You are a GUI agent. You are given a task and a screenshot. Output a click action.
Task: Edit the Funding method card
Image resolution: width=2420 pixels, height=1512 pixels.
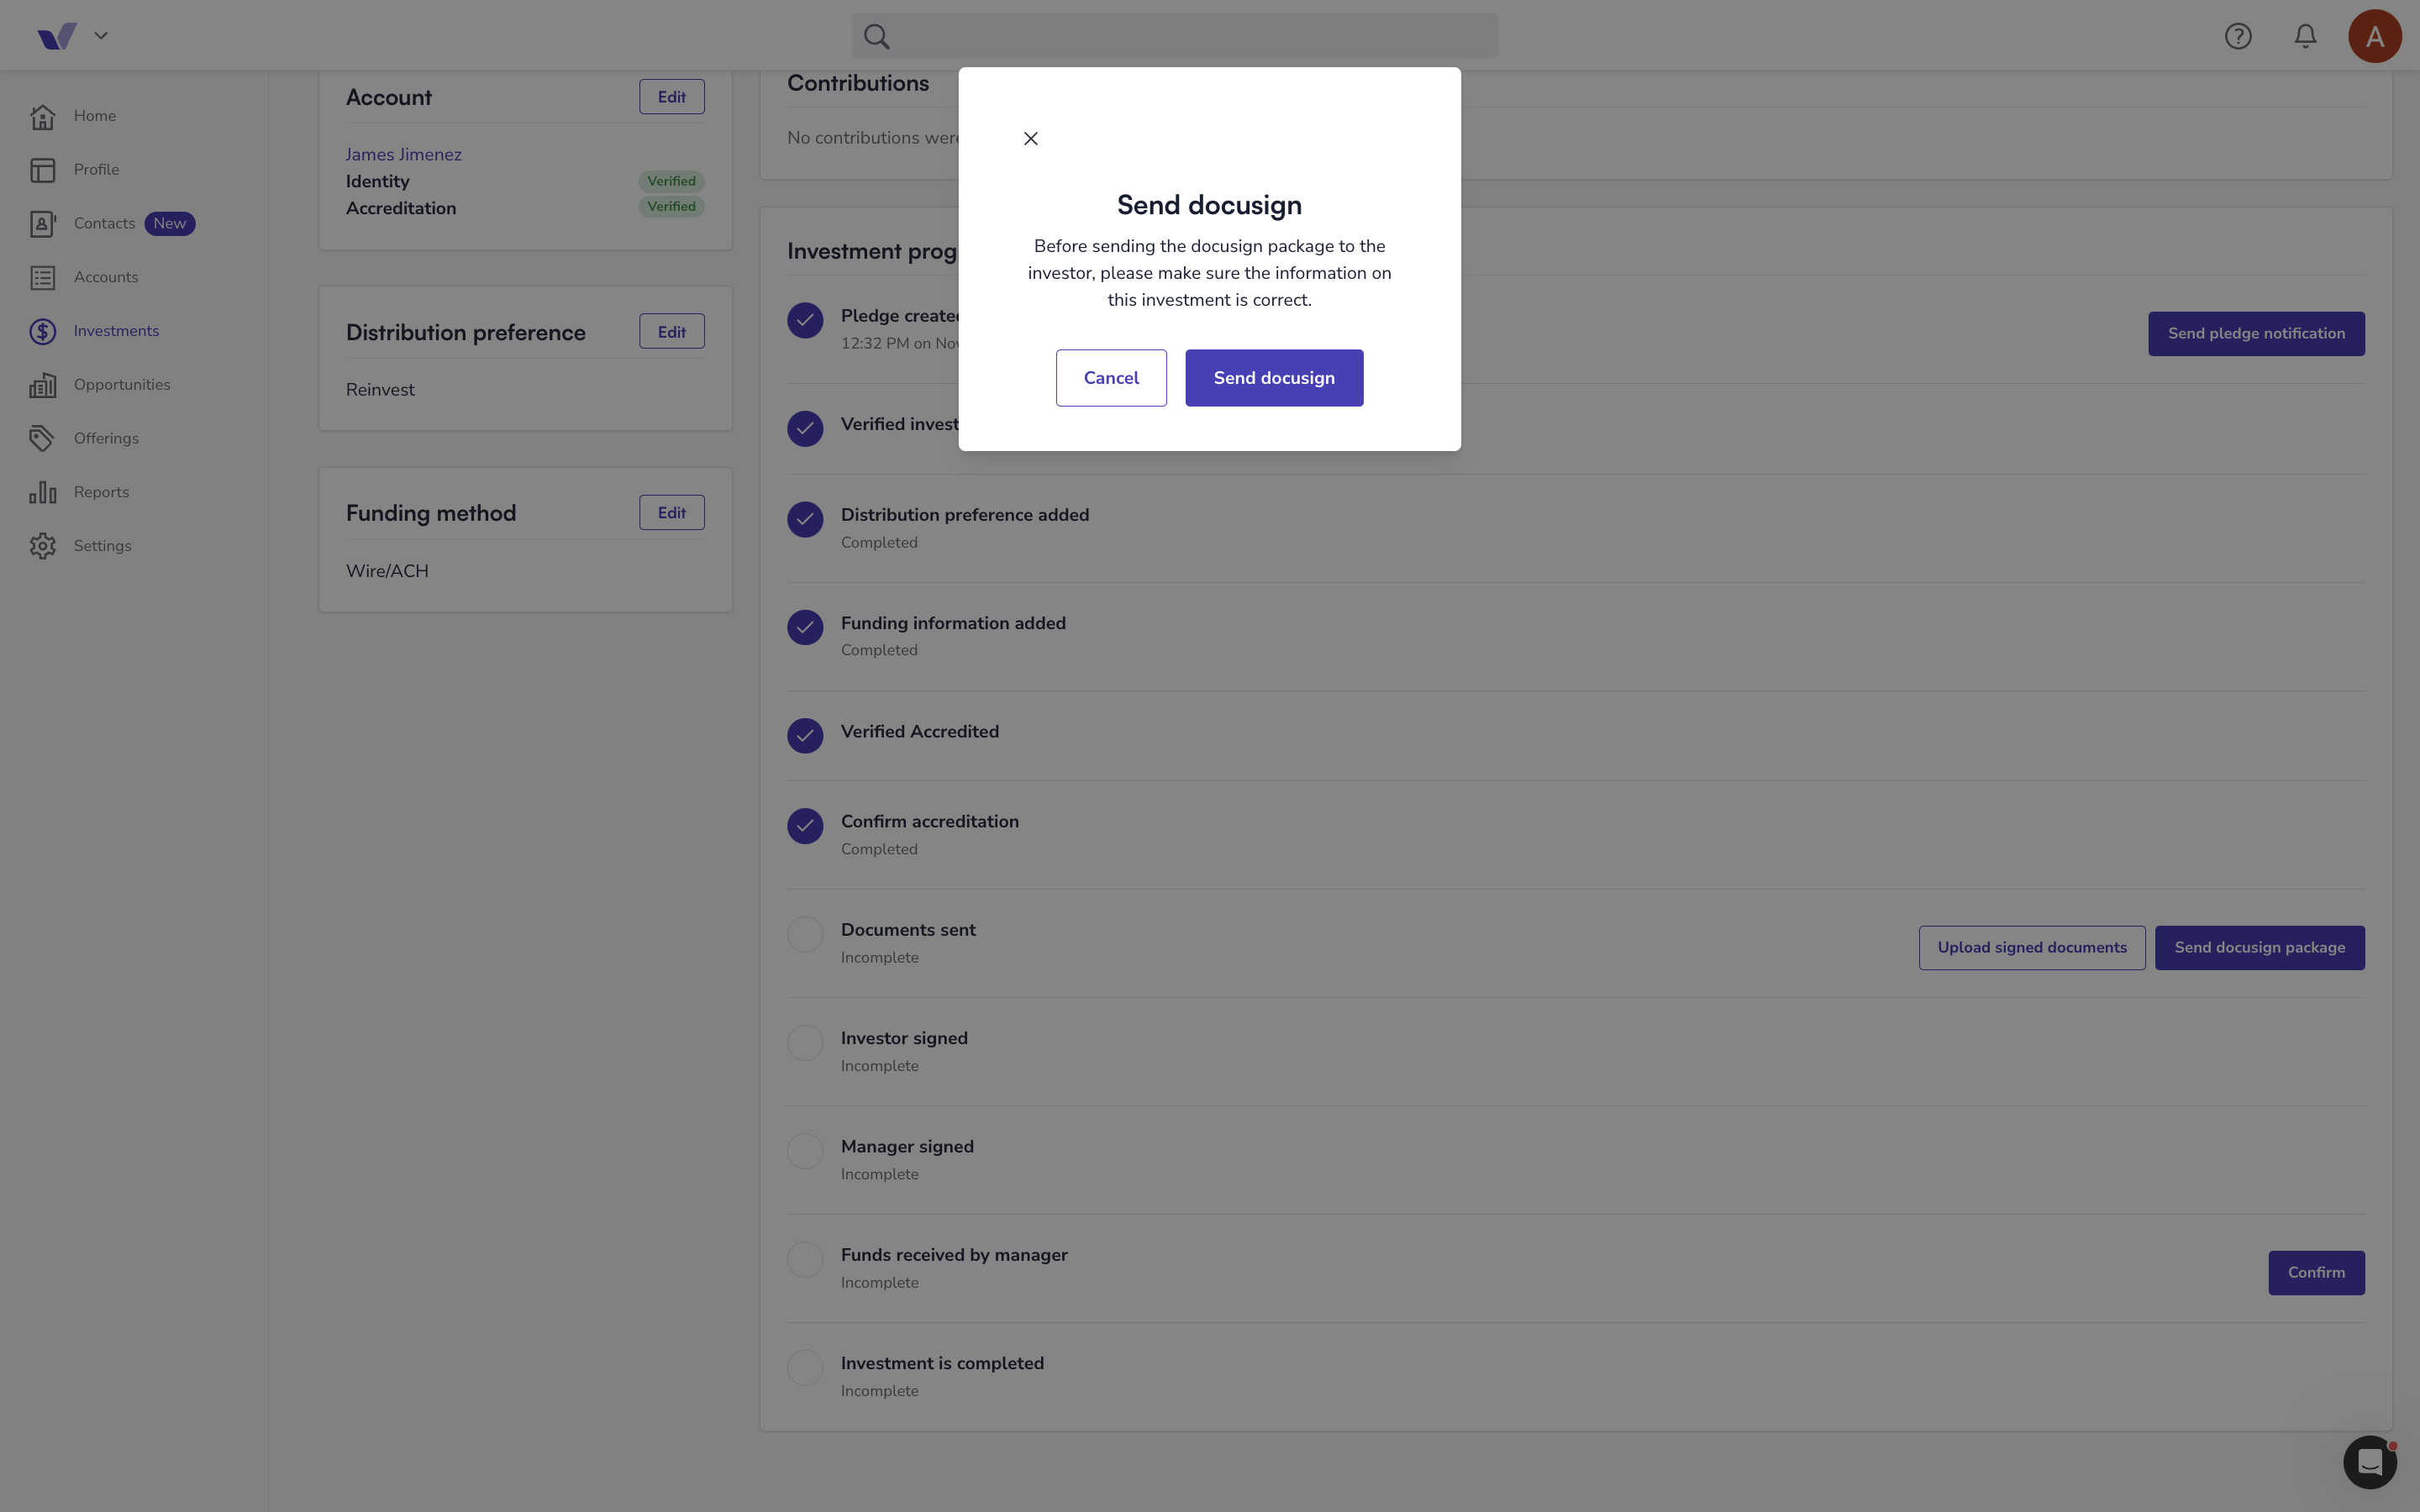tap(672, 513)
